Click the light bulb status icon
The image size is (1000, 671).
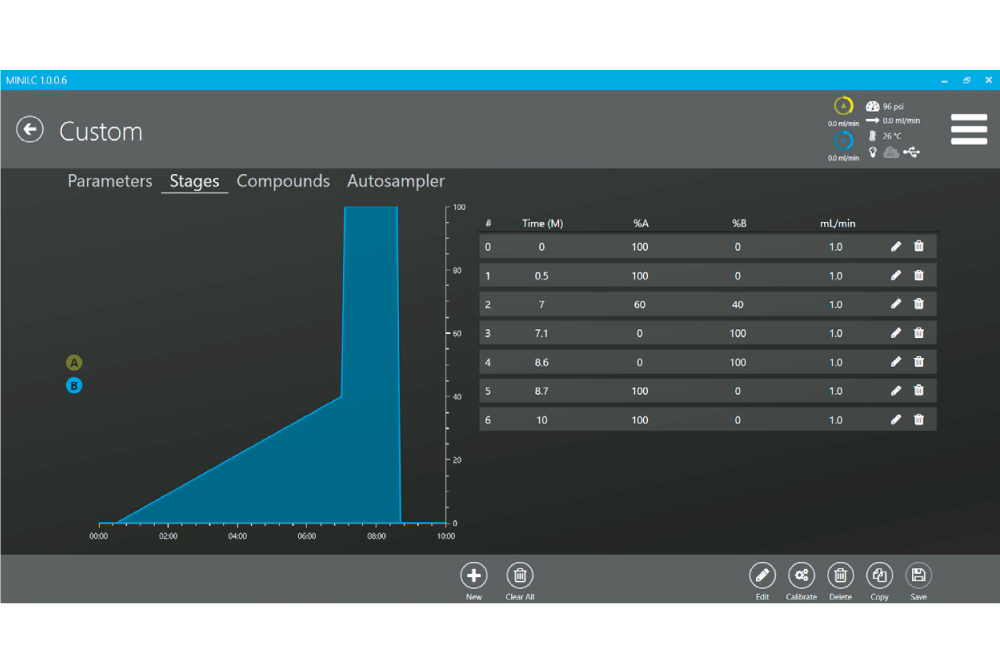click(872, 152)
